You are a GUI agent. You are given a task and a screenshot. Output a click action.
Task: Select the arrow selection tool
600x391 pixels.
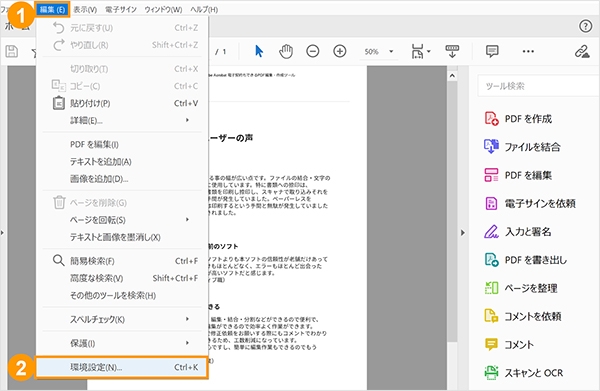point(259,51)
